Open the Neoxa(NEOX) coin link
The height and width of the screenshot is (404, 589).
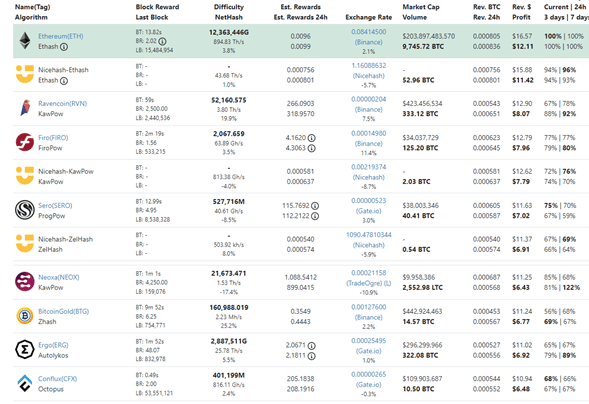pyautogui.click(x=59, y=277)
